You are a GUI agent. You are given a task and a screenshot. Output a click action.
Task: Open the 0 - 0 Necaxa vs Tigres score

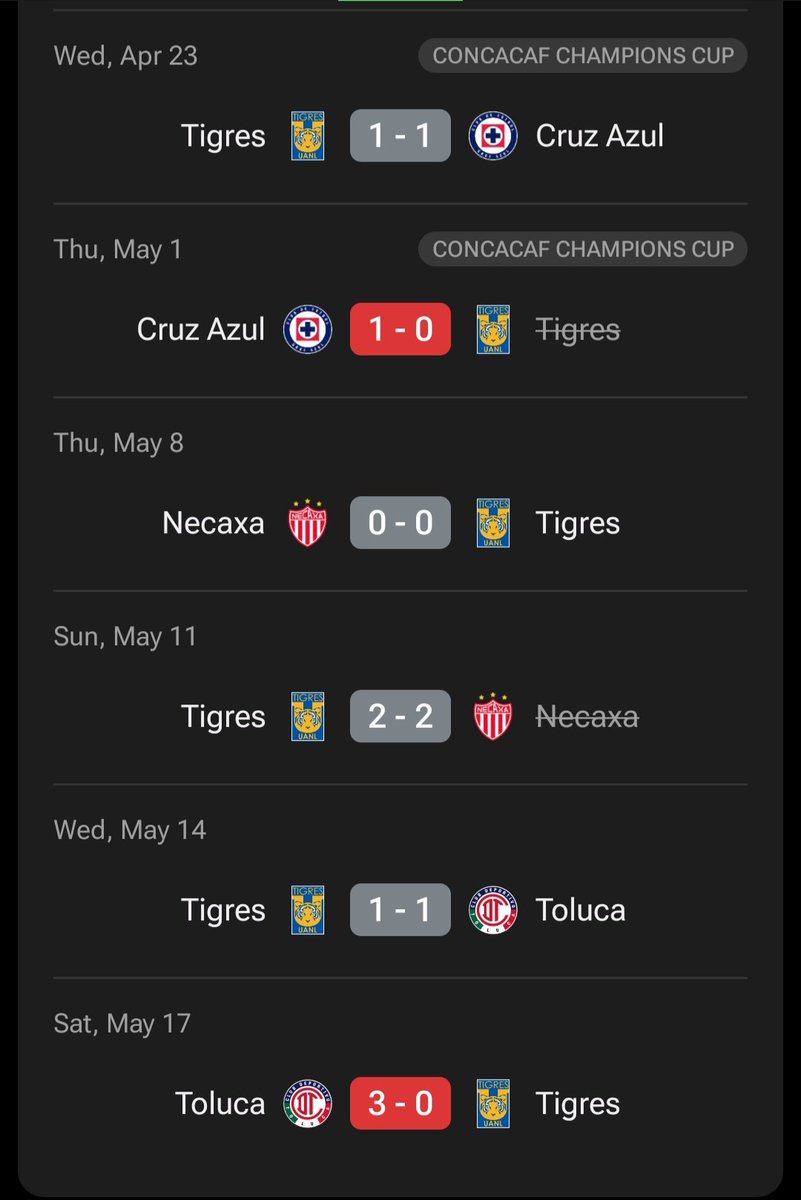pyautogui.click(x=400, y=523)
